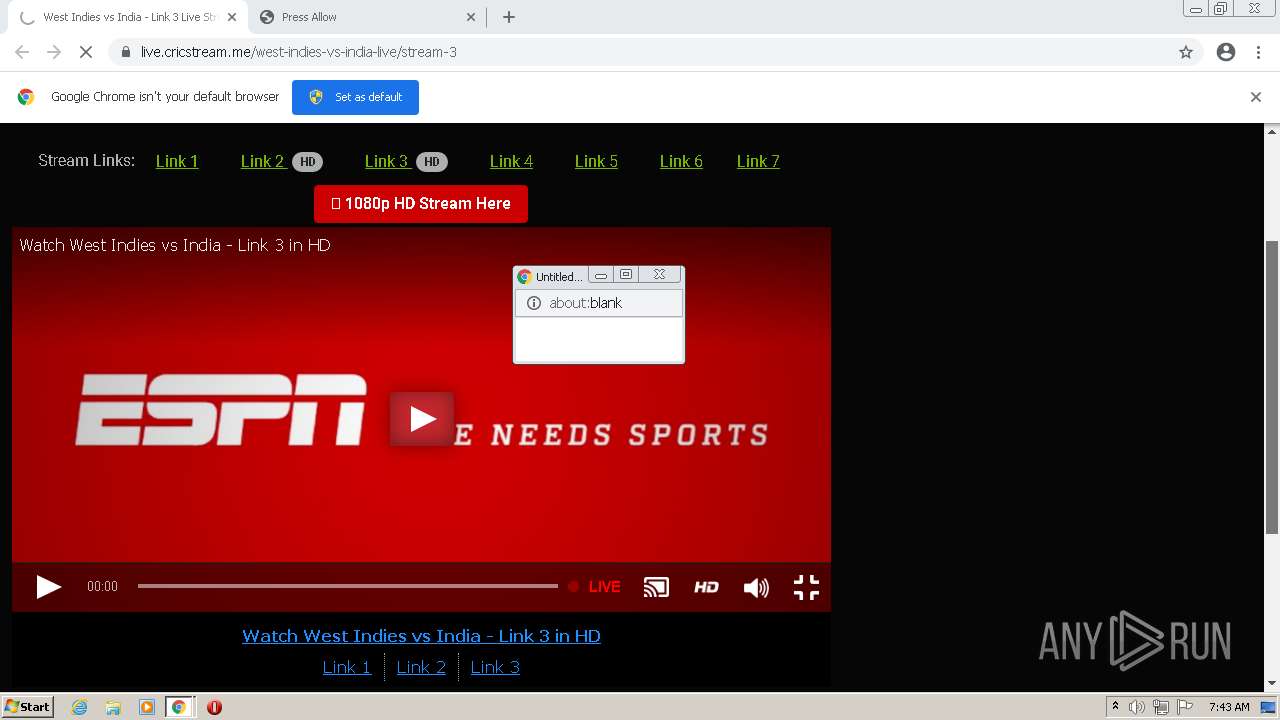1280x720 pixels.
Task: Switch to West Indies vs India tab
Action: [x=126, y=17]
